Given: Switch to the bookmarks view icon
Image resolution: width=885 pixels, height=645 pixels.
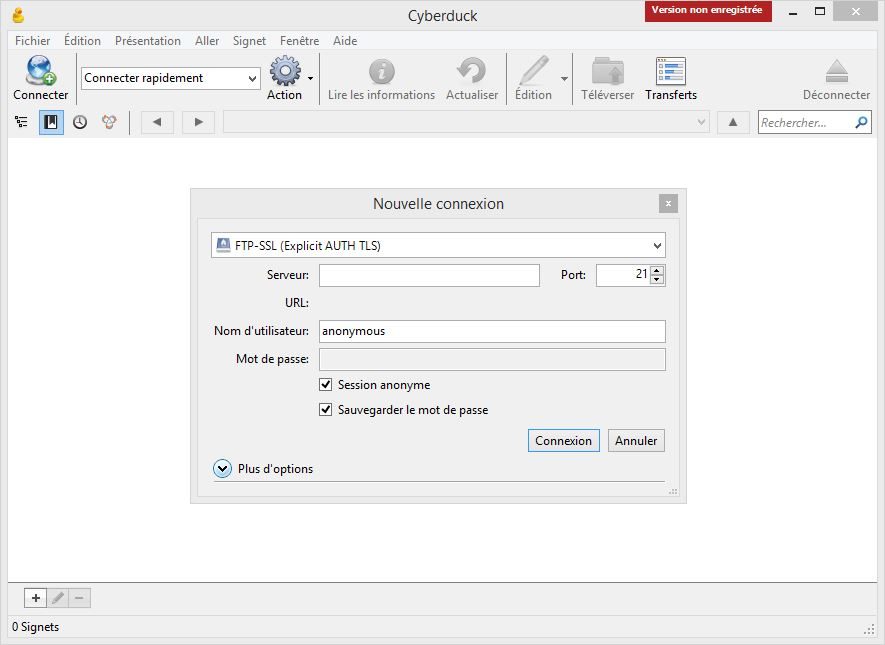Looking at the screenshot, I should coord(51,122).
